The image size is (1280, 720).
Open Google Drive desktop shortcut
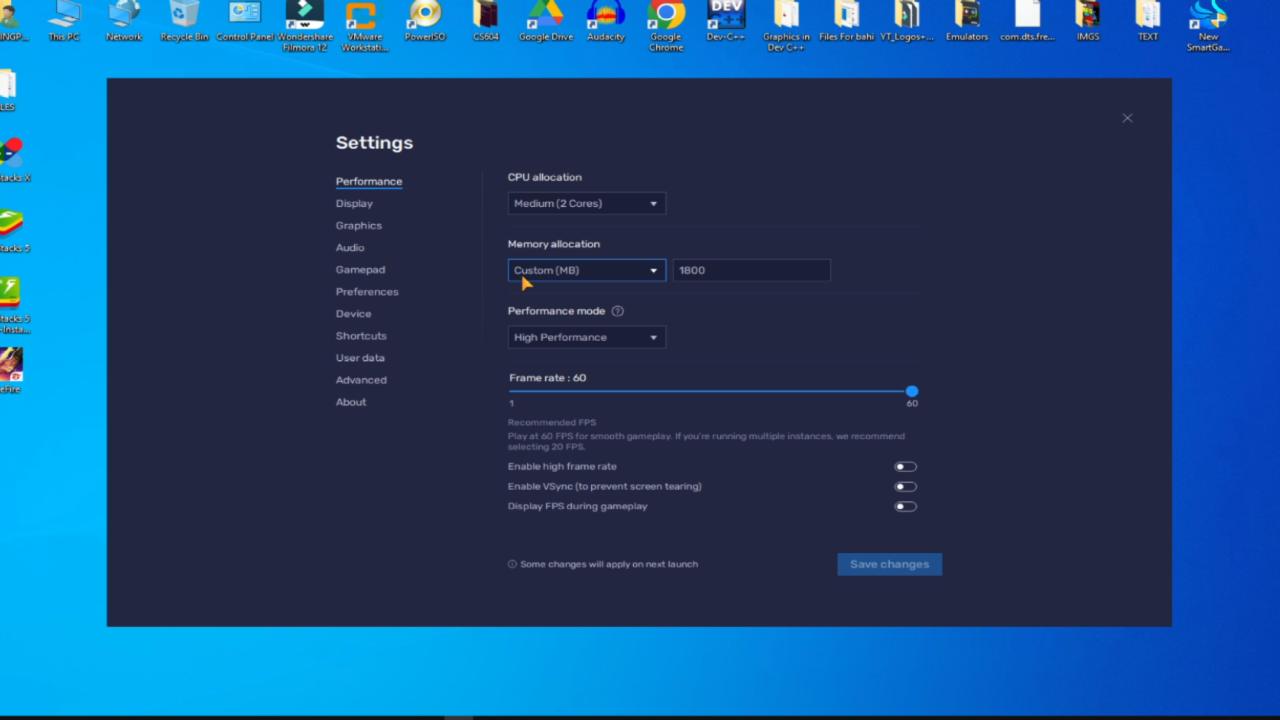[546, 20]
